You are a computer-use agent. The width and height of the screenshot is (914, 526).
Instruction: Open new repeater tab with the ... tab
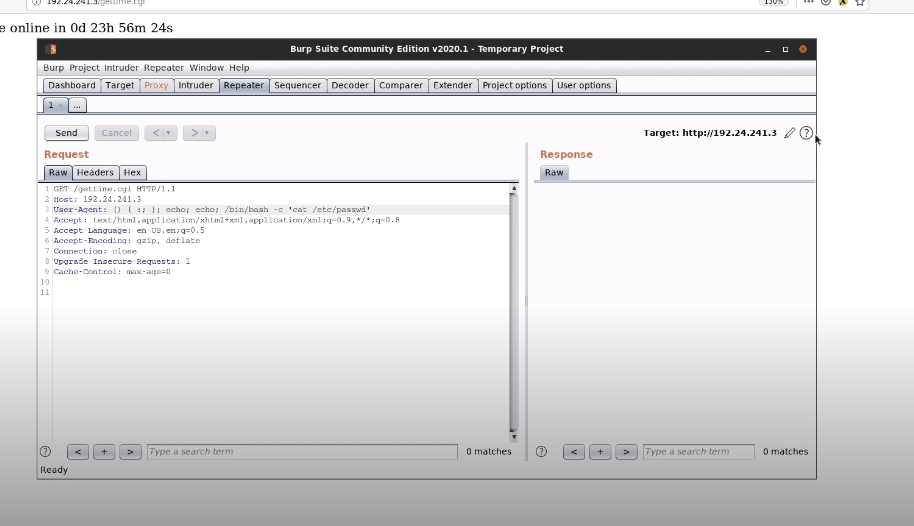click(x=77, y=105)
